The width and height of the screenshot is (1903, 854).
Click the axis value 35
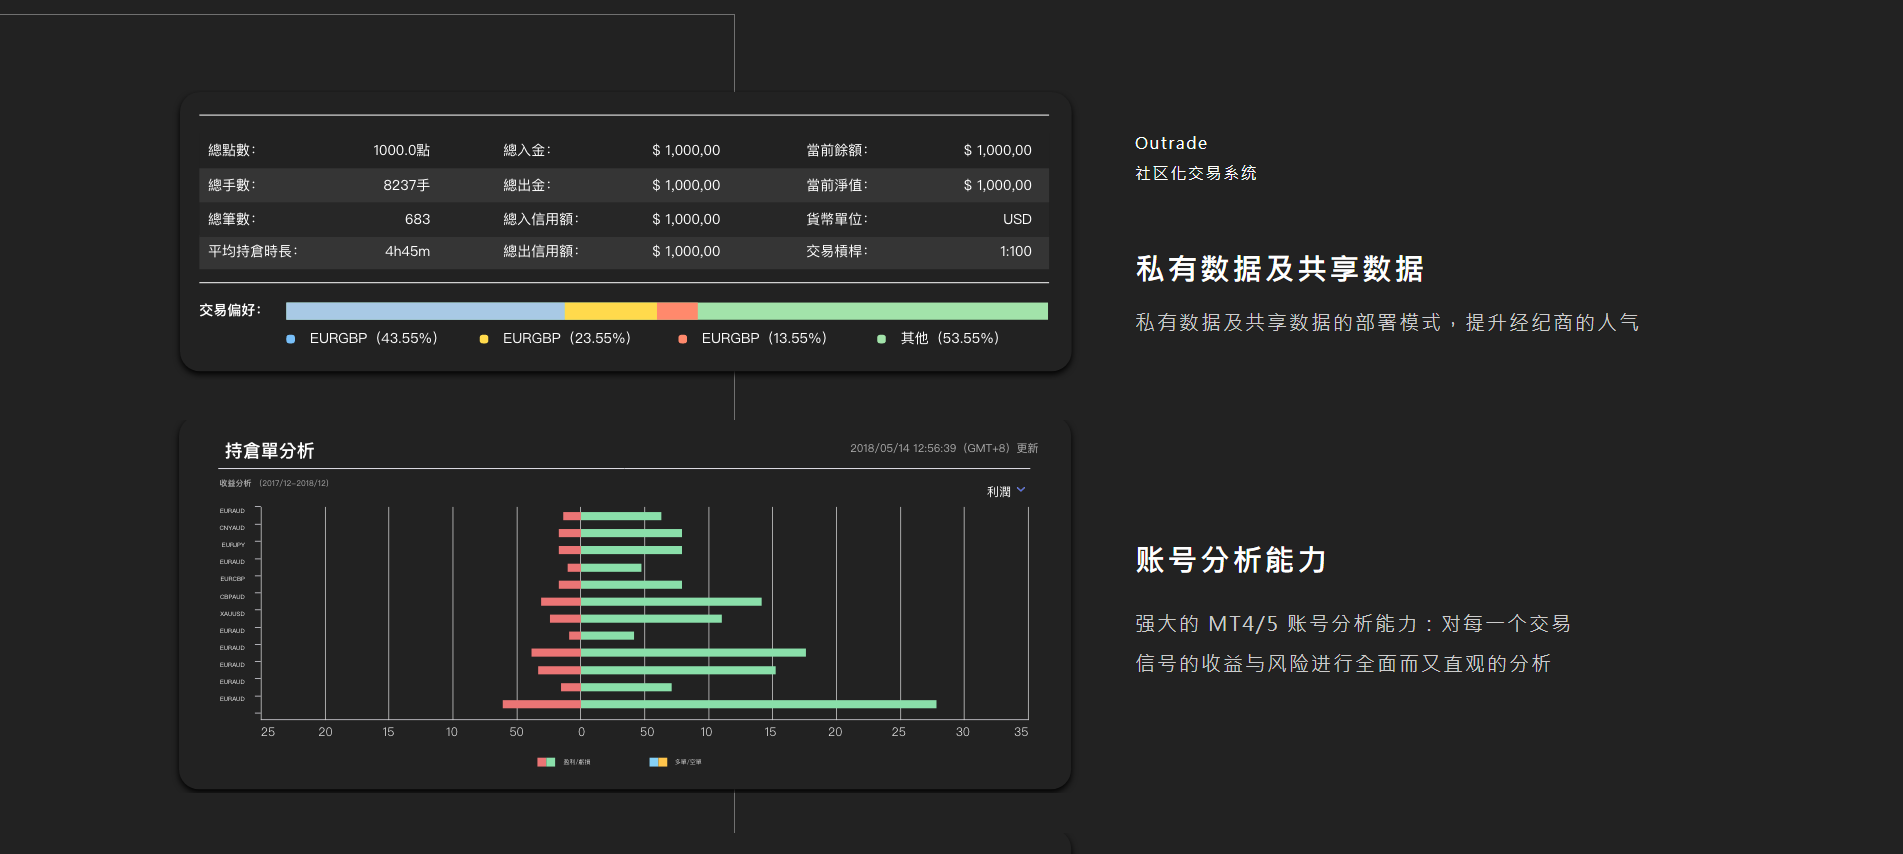pos(1021,732)
